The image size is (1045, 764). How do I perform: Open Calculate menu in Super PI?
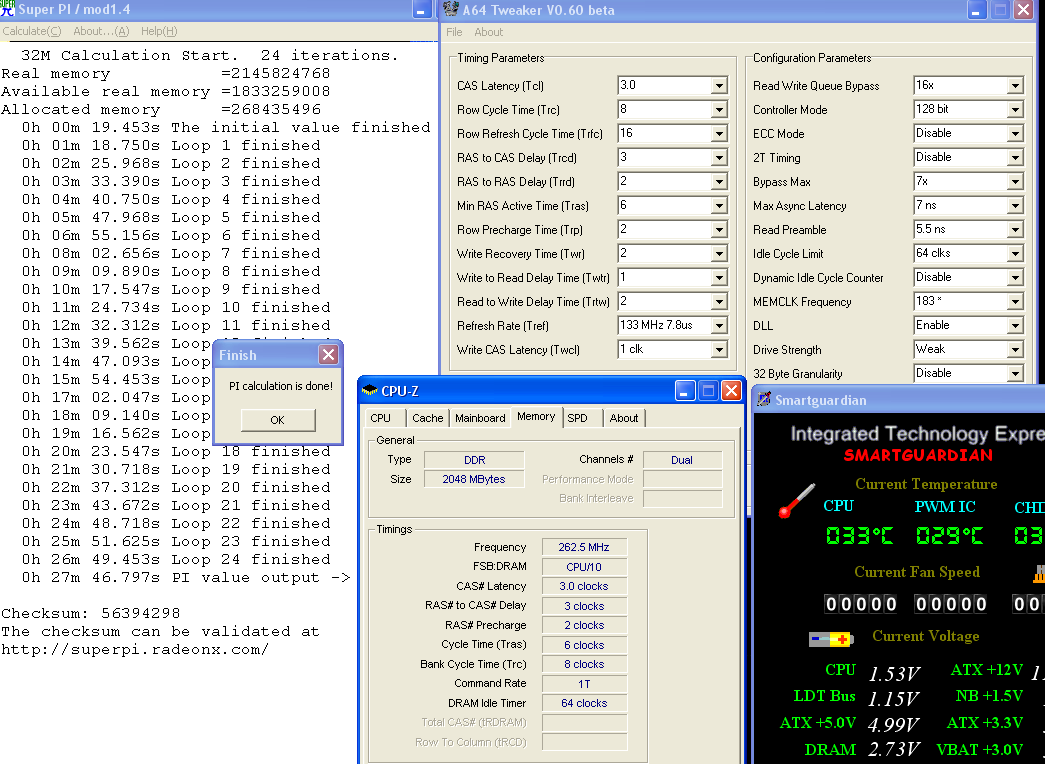click(31, 31)
